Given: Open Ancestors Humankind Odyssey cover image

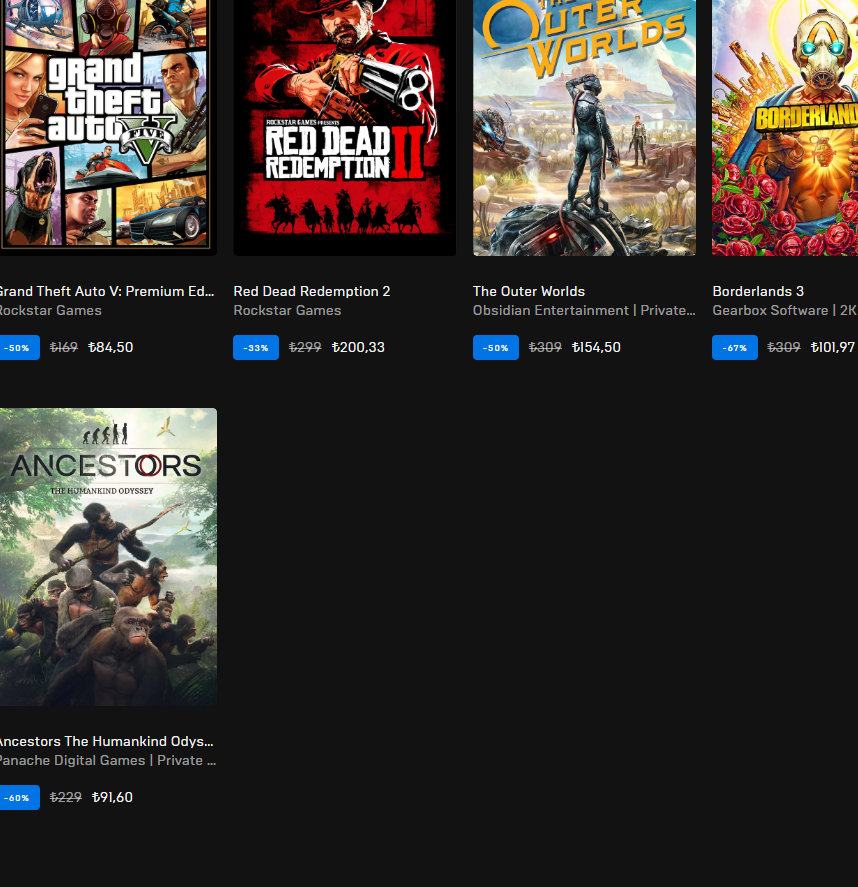Looking at the screenshot, I should coord(108,557).
